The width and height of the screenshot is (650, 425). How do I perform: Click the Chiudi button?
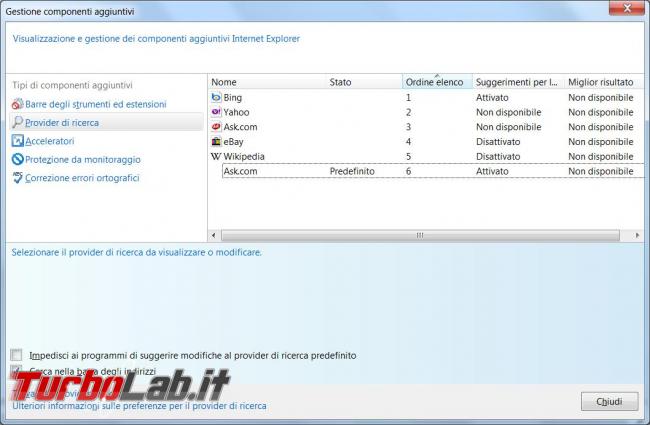point(609,401)
